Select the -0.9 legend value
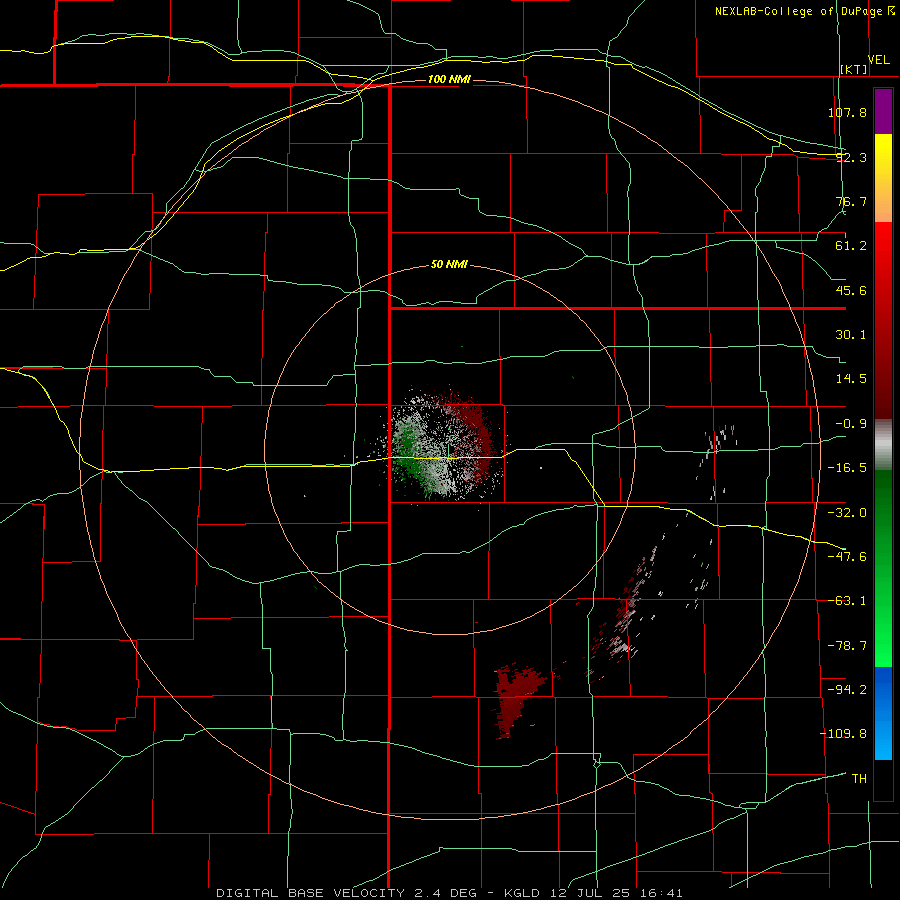 click(851, 424)
